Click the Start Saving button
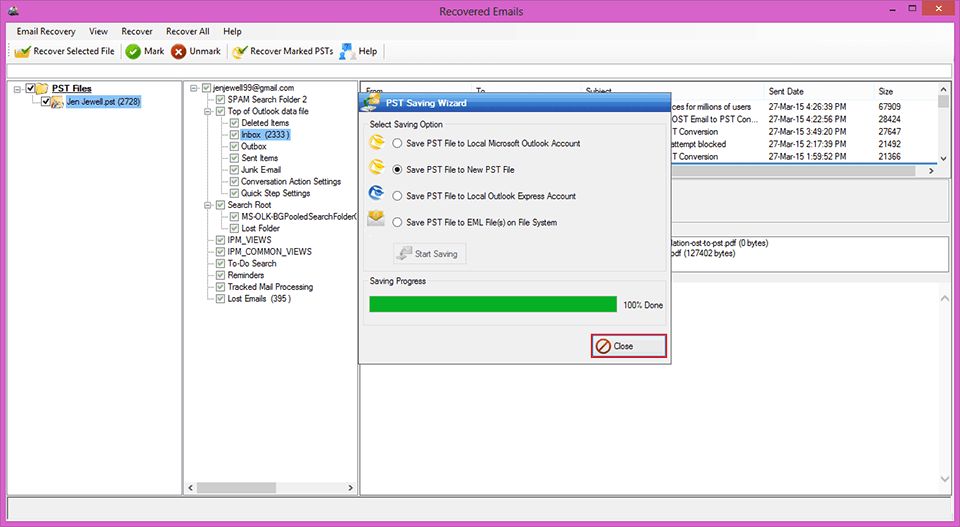The width and height of the screenshot is (960, 527). point(429,253)
